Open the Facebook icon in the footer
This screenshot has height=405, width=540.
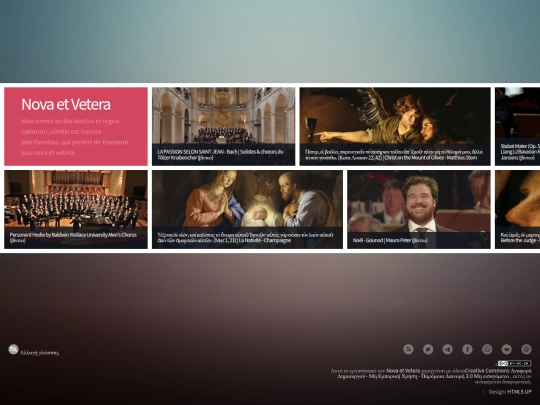[x=467, y=349]
